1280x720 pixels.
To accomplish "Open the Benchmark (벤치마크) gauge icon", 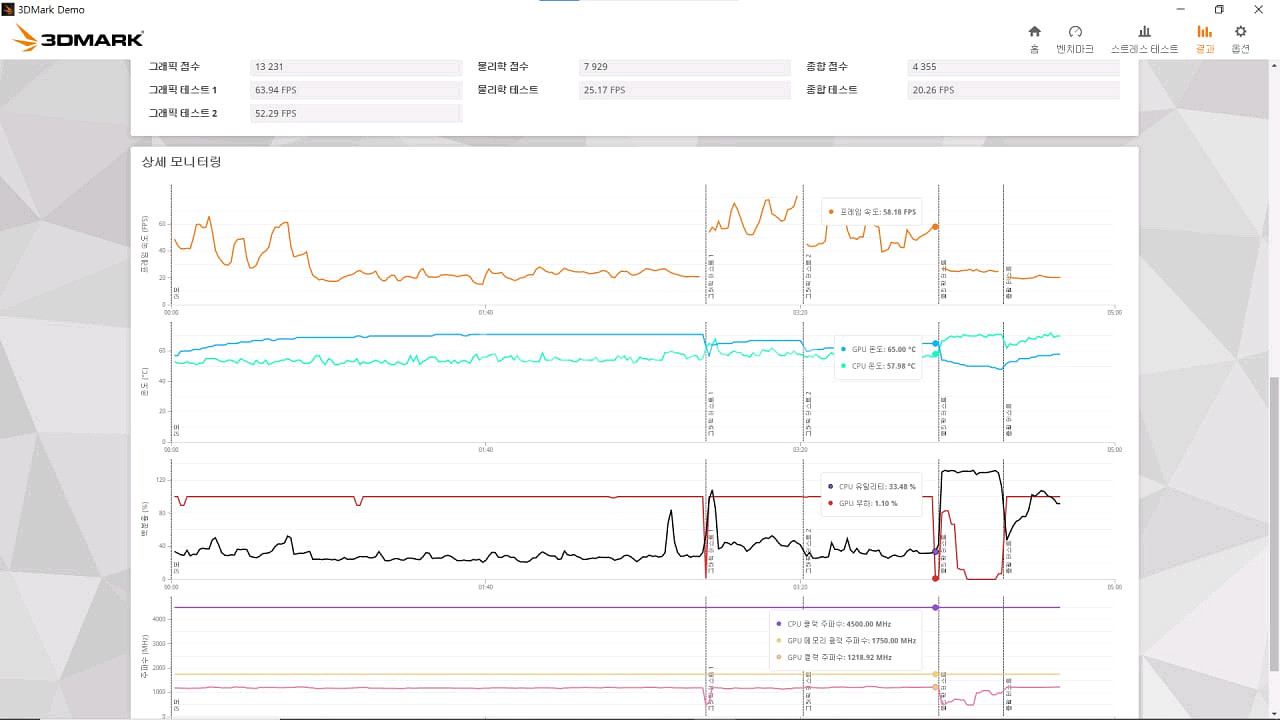I will 1075,32.
